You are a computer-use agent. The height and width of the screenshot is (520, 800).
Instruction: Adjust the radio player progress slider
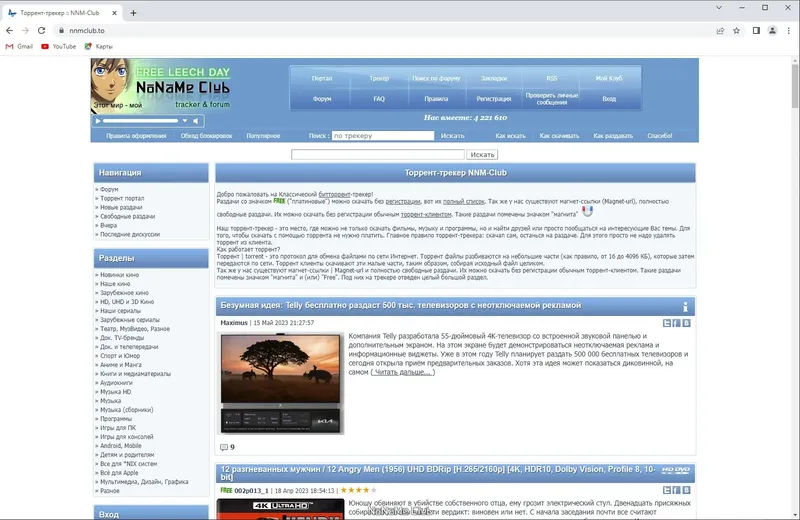click(140, 121)
